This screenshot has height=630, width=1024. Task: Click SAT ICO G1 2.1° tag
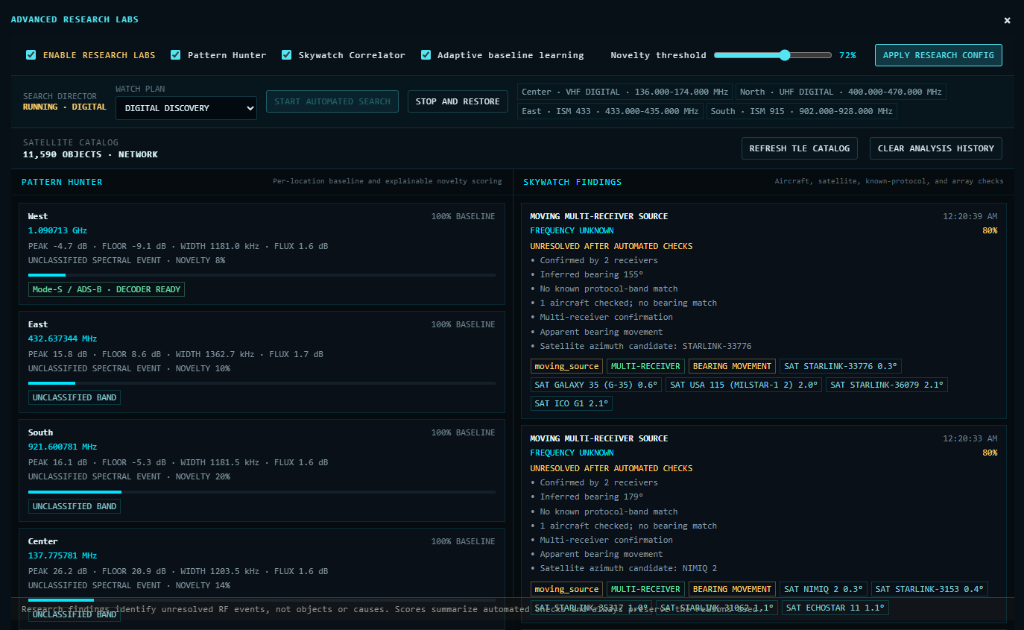(571, 403)
